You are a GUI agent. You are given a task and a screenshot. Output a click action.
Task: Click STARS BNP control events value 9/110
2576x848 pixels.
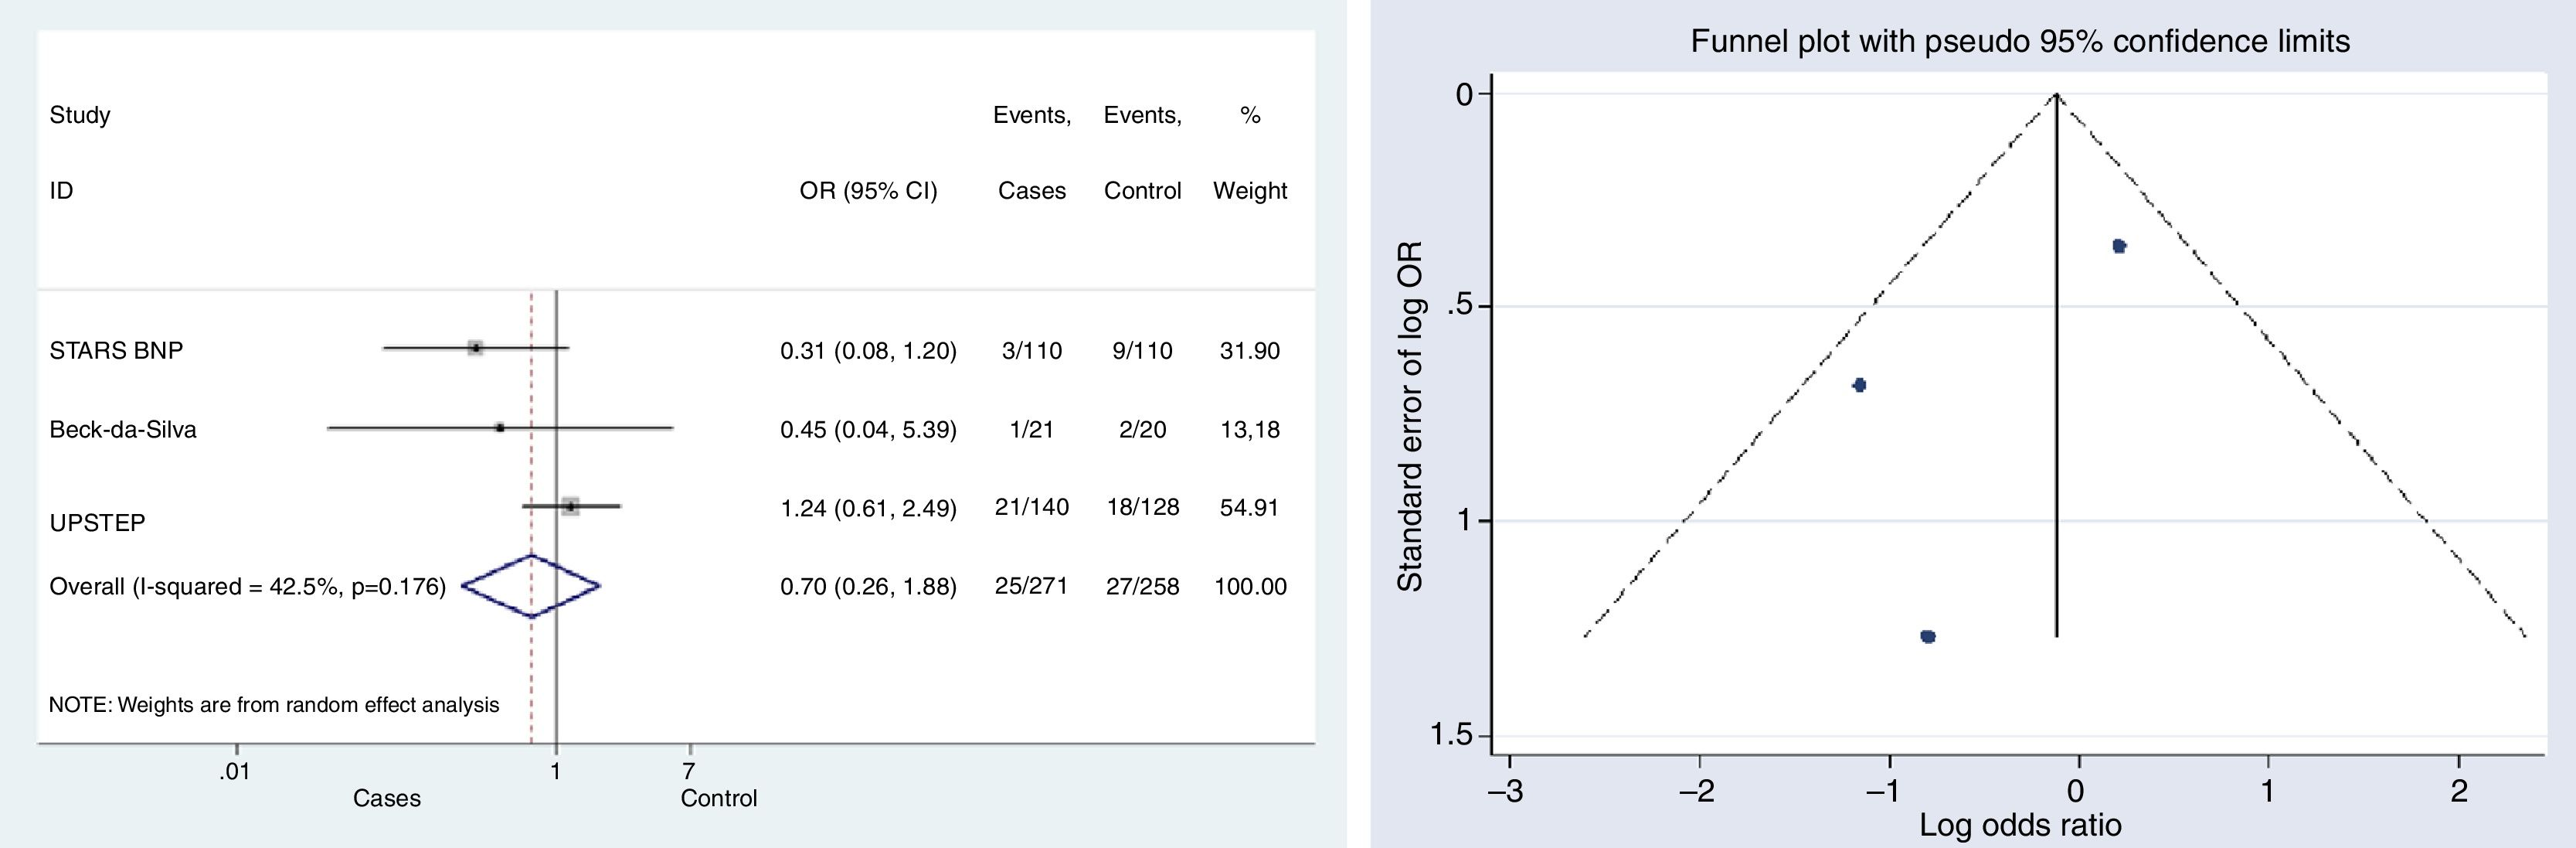[1142, 351]
